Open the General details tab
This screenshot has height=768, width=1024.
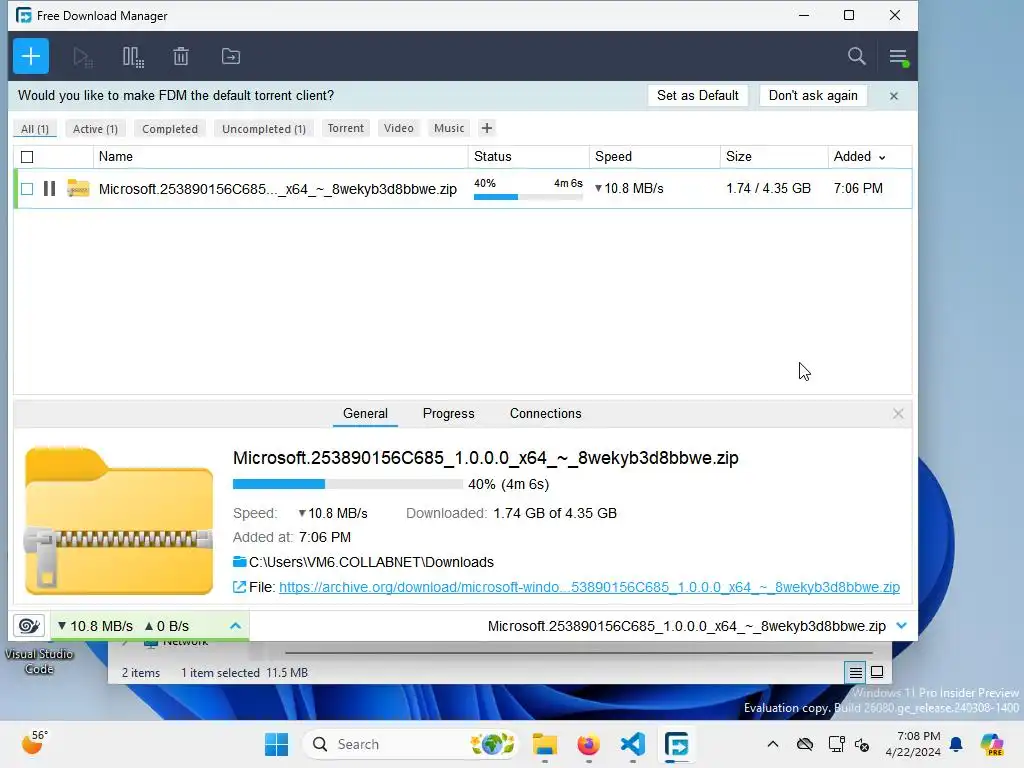[365, 413]
